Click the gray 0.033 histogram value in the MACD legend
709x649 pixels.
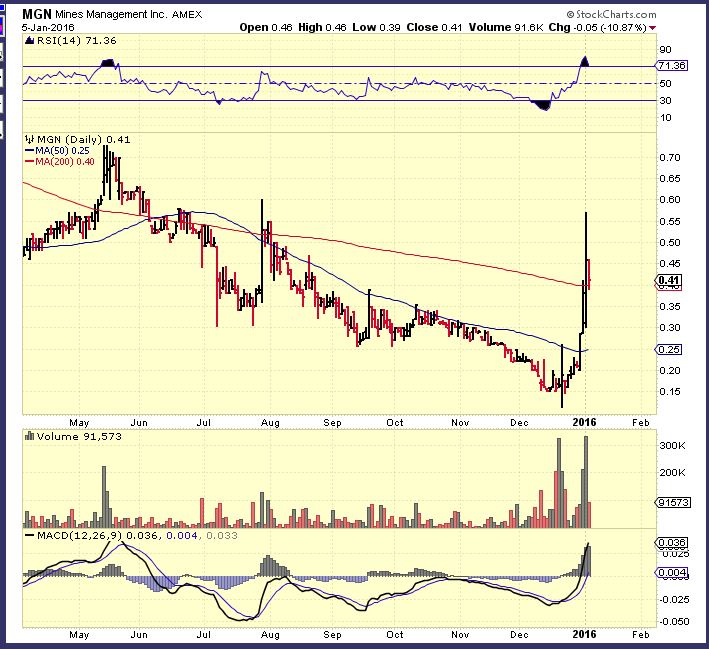pyautogui.click(x=222, y=536)
